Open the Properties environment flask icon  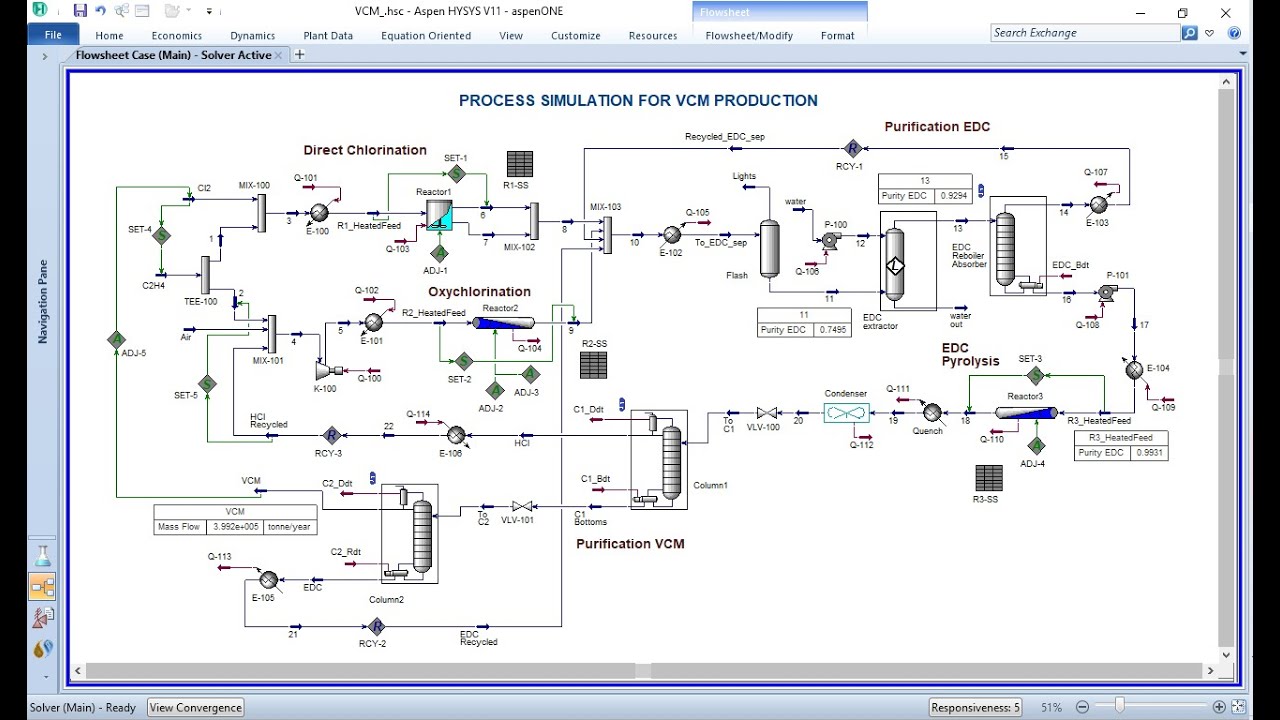pos(43,555)
